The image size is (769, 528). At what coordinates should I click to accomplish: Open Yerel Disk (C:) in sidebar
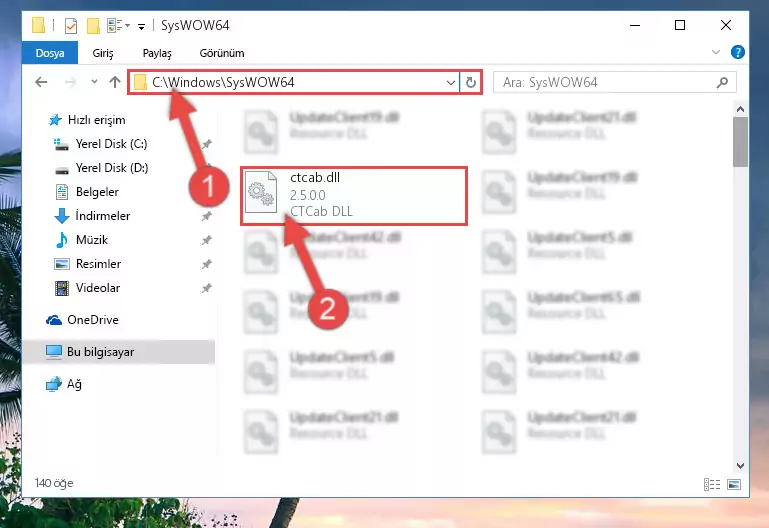tap(101, 144)
